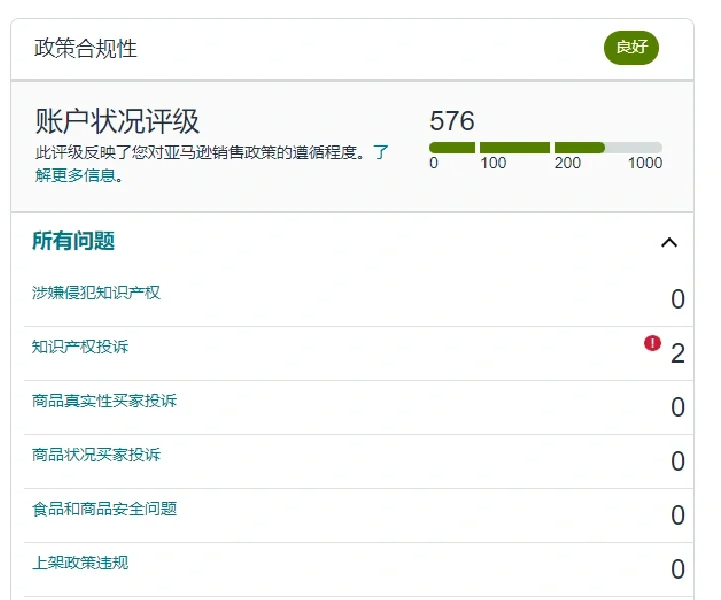
Task: Select the 知识产权投诉 link
Action: click(x=80, y=347)
